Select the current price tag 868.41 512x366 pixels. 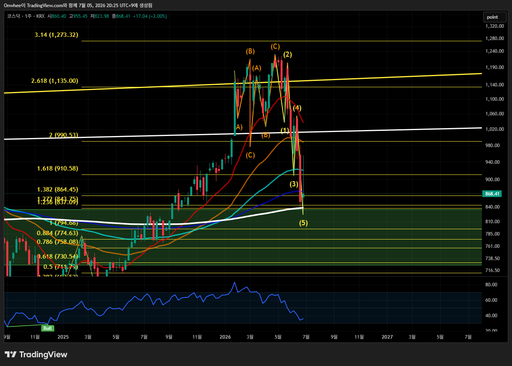[x=492, y=194]
